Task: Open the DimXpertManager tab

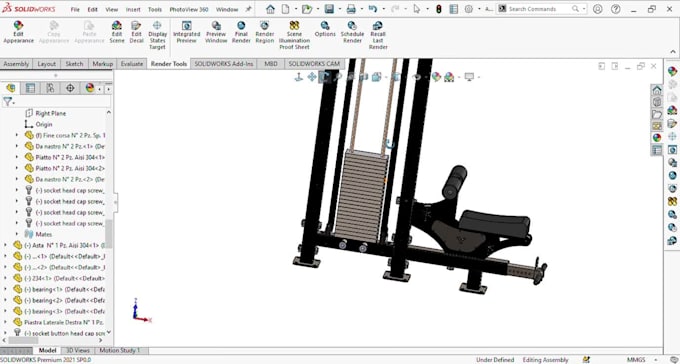Action: [x=70, y=88]
